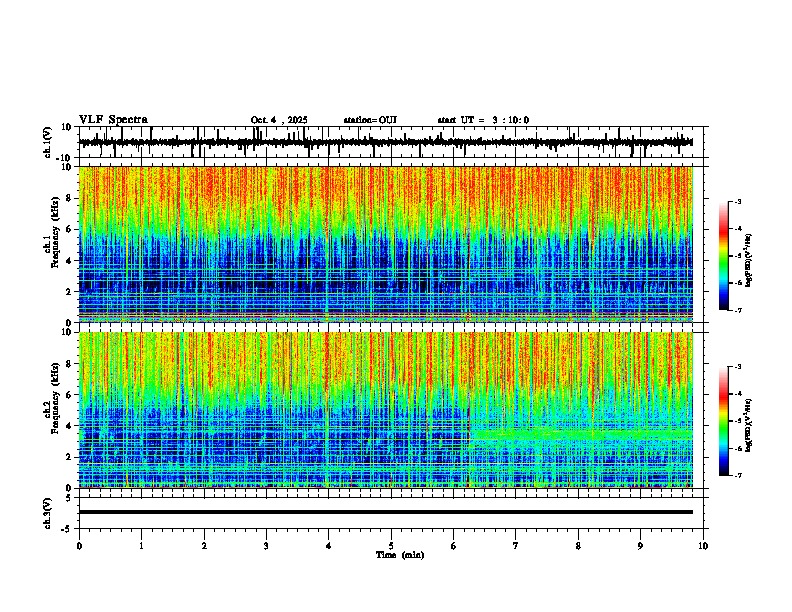Viewport: 792px width, 612px height.
Task: Select the "station=OUI" header label
Action: pyautogui.click(x=370, y=120)
